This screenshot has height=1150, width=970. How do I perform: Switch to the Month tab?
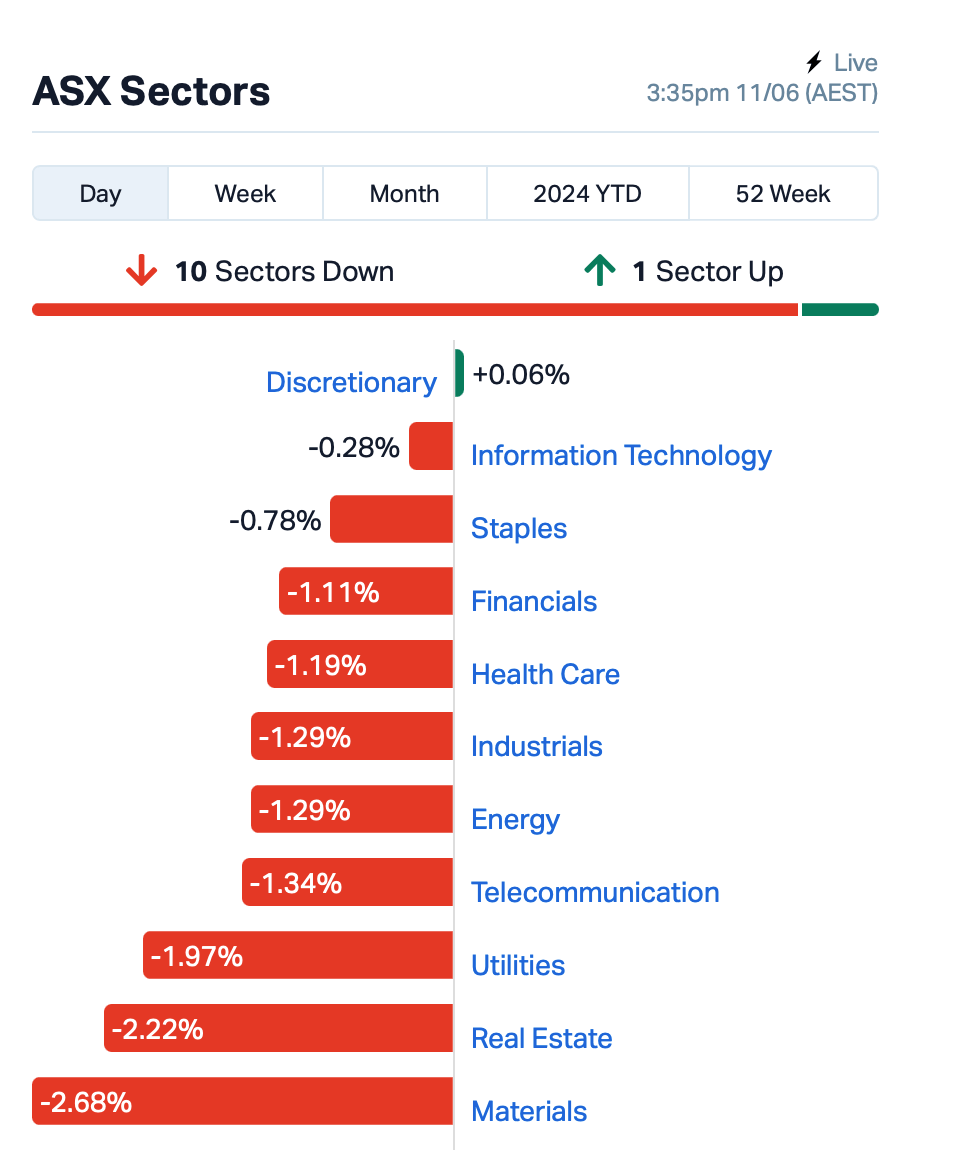404,193
